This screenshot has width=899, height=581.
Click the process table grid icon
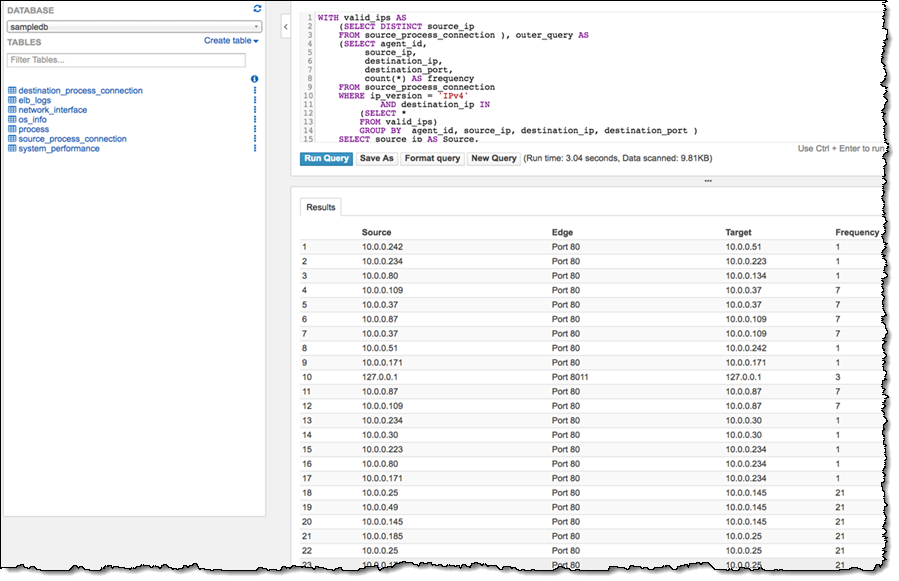[12, 129]
